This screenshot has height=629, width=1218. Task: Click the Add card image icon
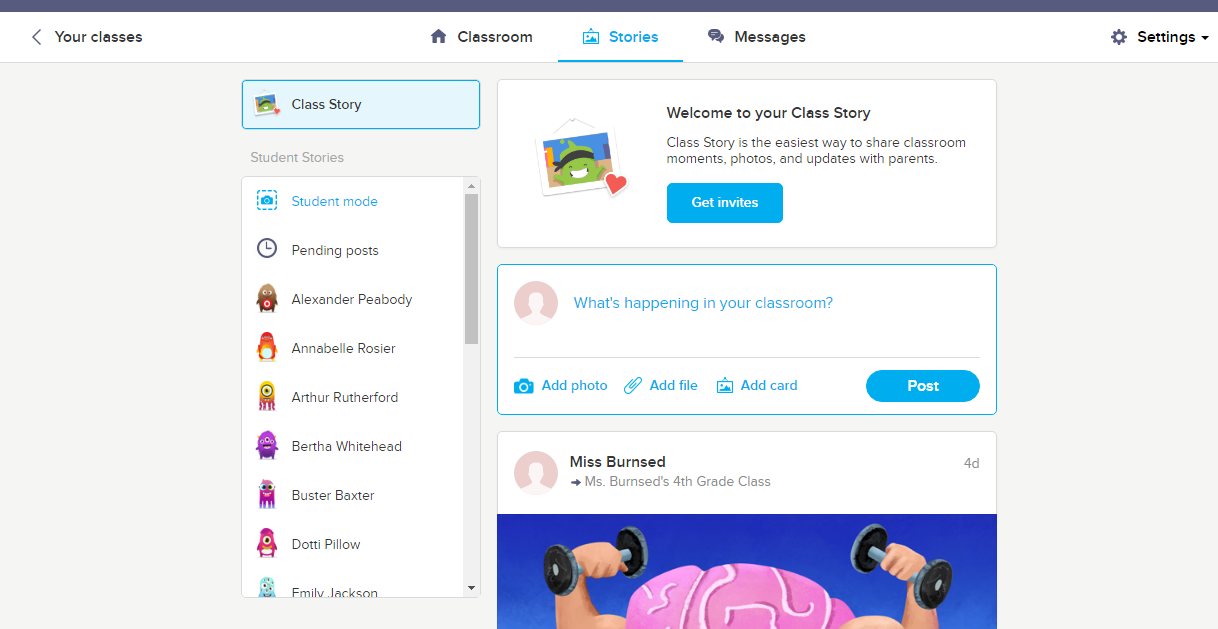[x=725, y=386]
